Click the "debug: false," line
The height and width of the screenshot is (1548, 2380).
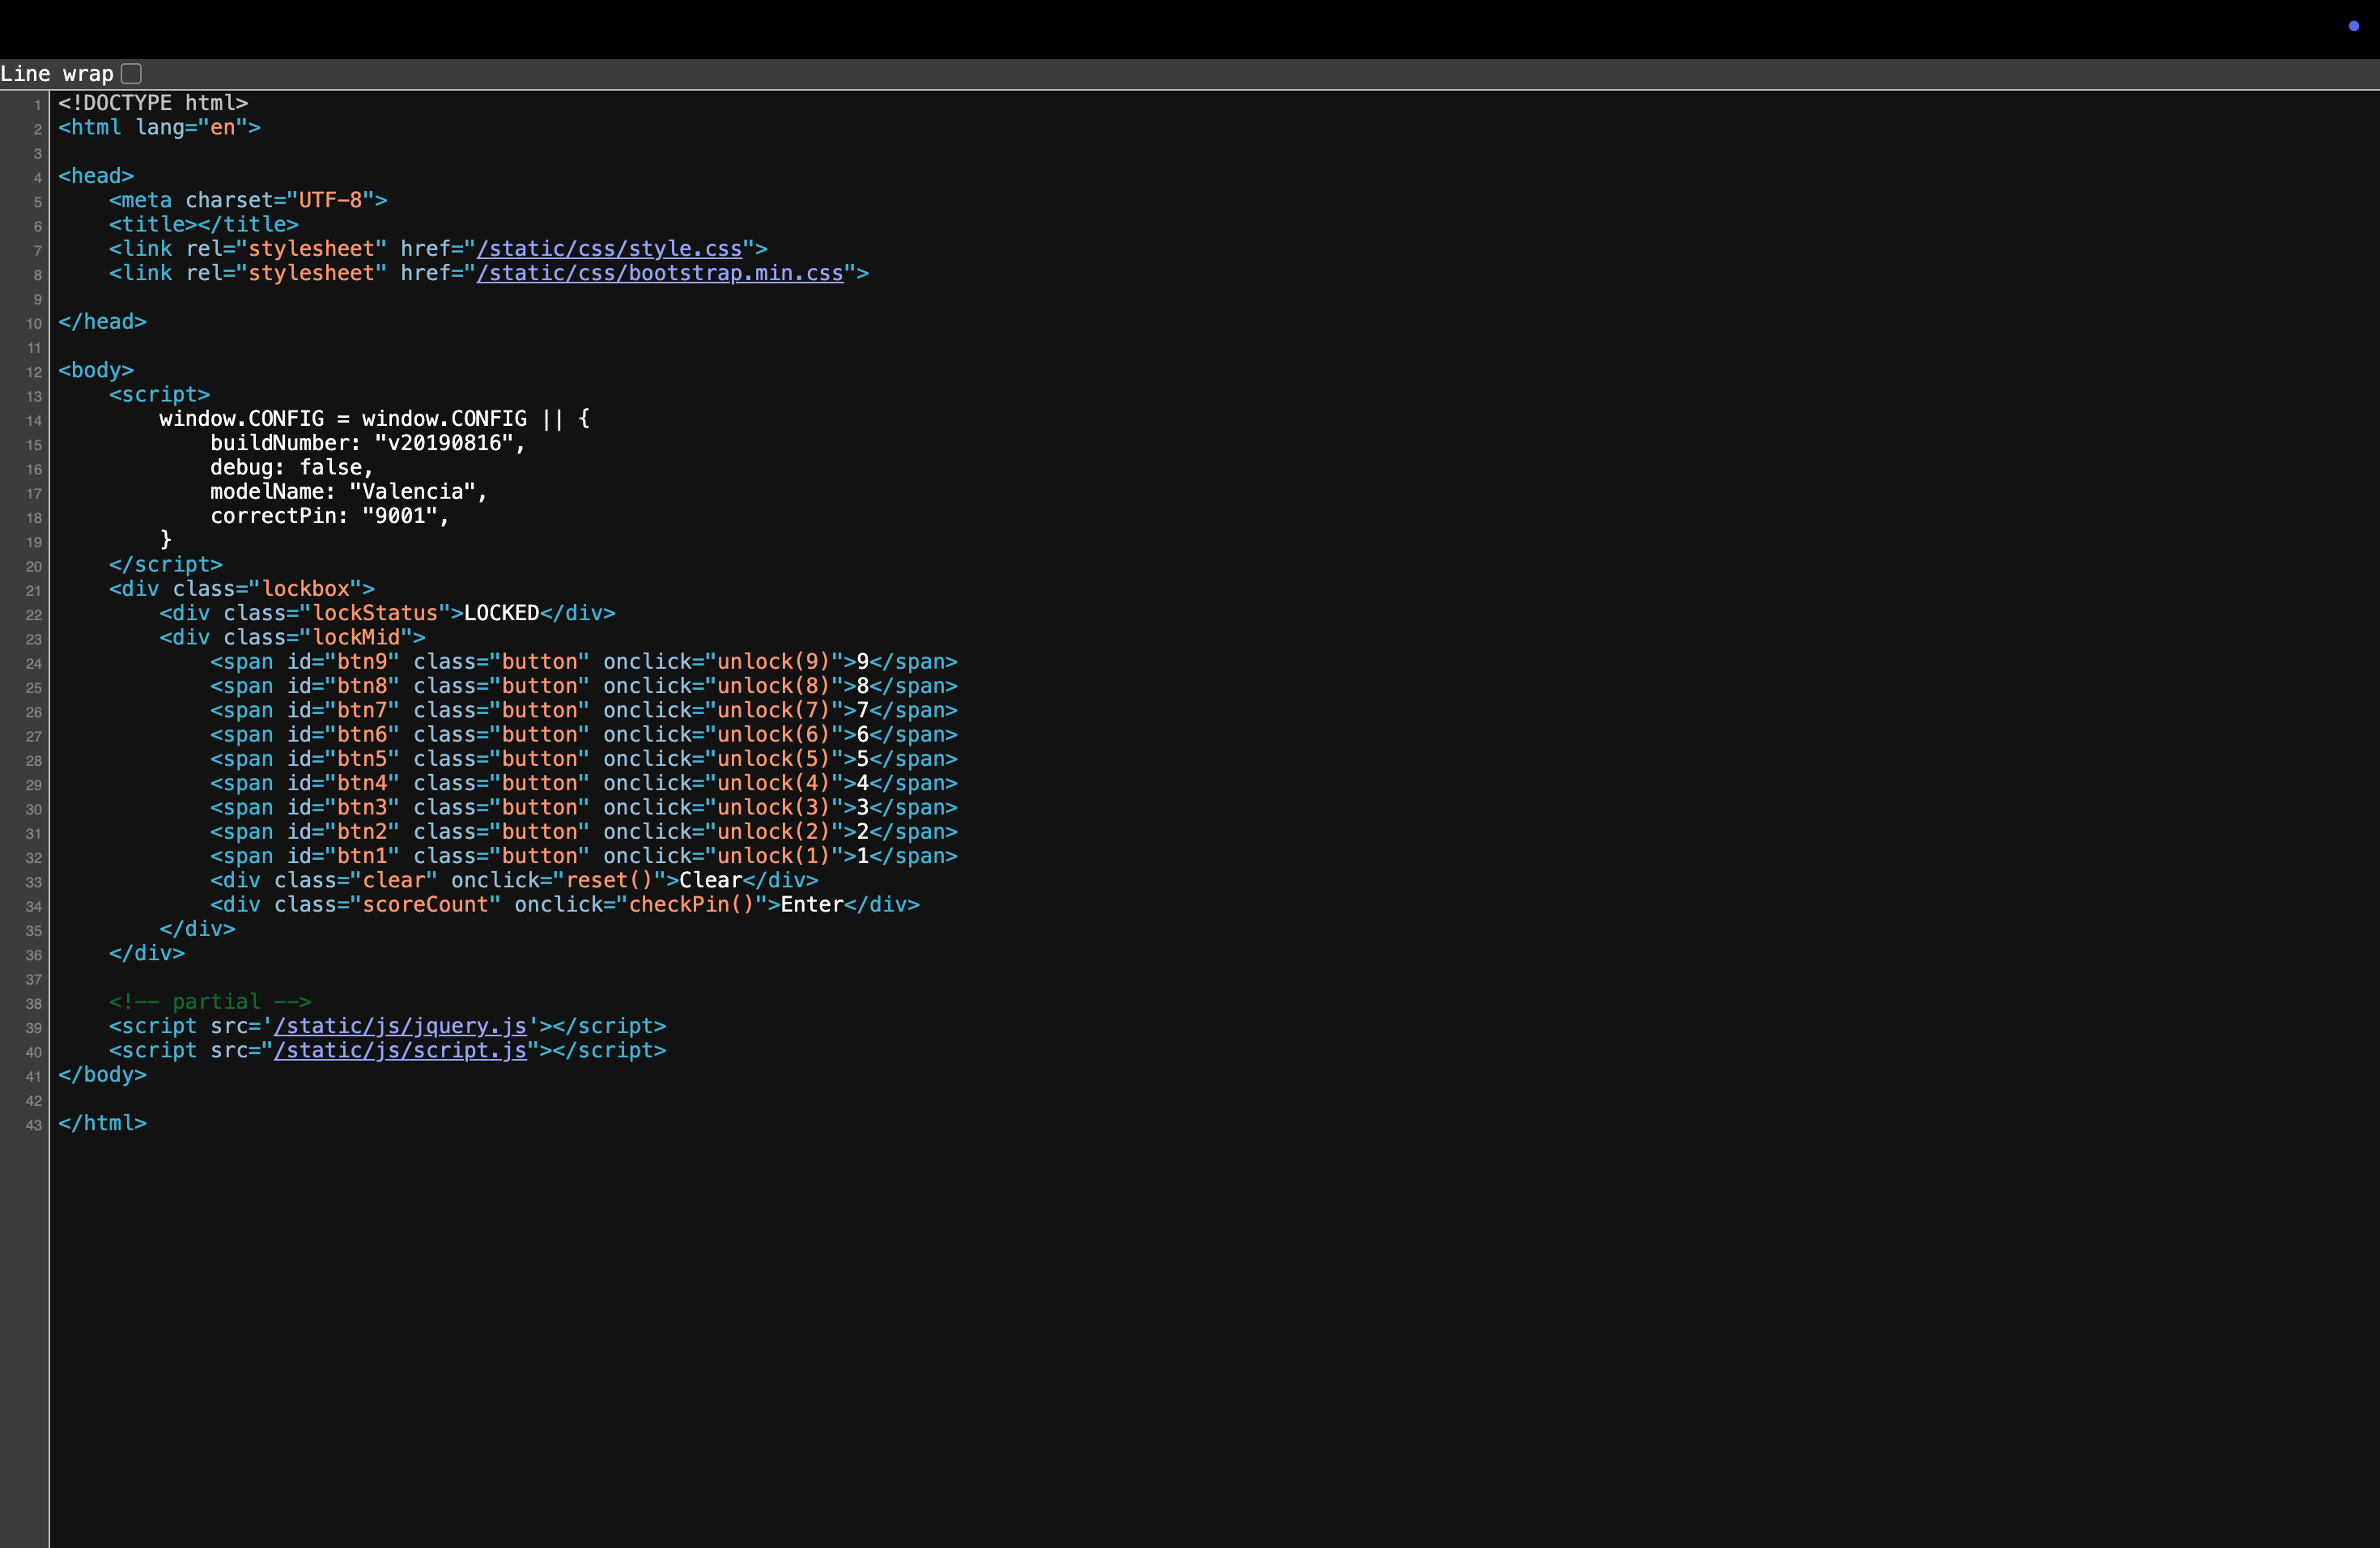click(x=291, y=467)
